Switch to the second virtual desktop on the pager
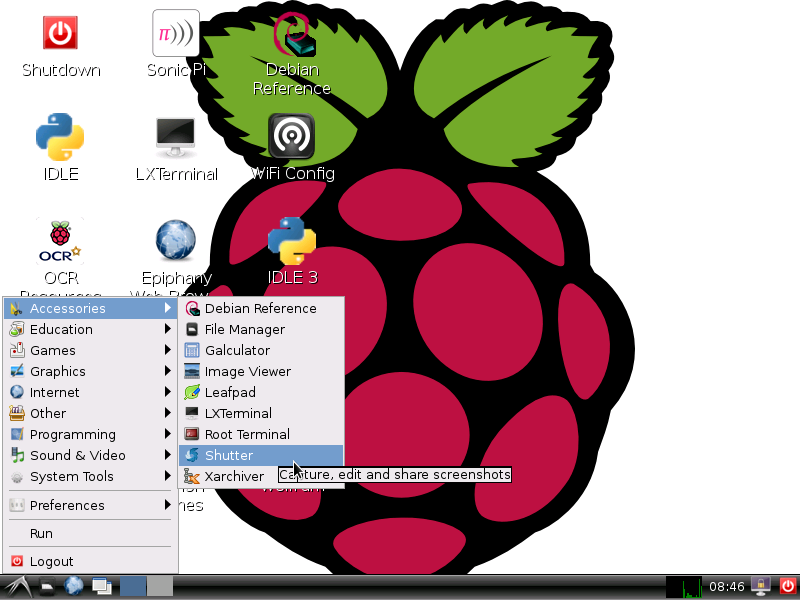This screenshot has width=800, height=600. (x=160, y=587)
